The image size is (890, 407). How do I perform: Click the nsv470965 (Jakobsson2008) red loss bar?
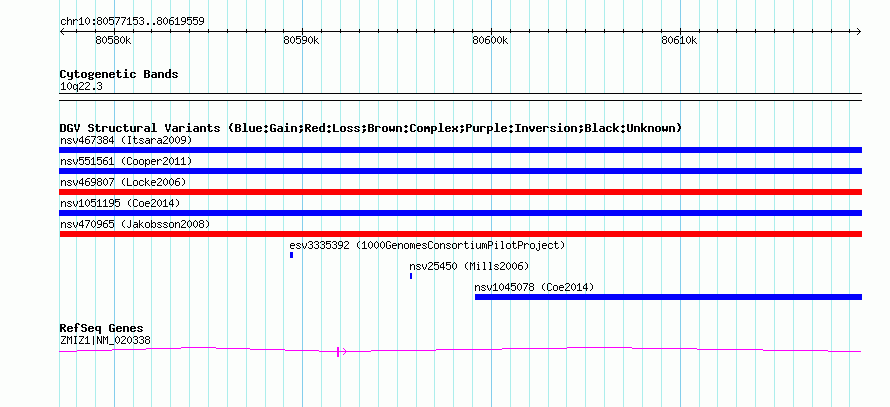tap(460, 234)
